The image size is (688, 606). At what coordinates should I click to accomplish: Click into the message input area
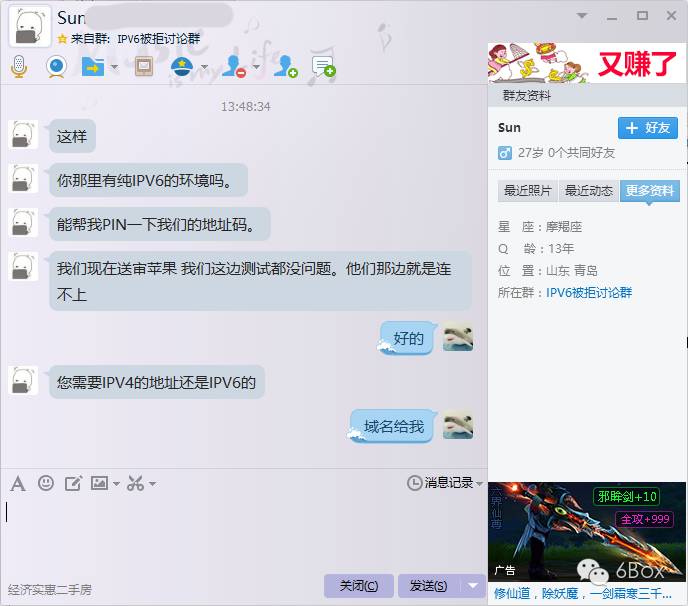pyautogui.click(x=244, y=533)
